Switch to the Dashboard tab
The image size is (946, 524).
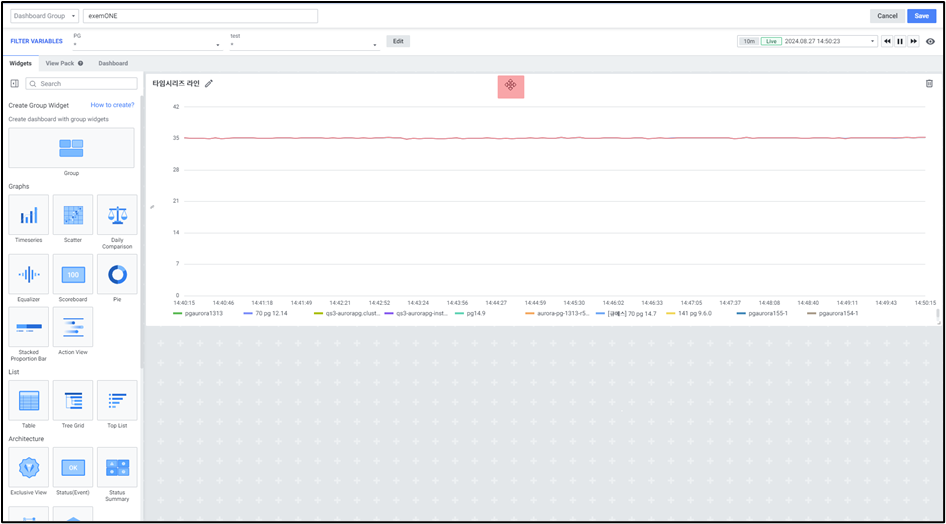(x=113, y=63)
